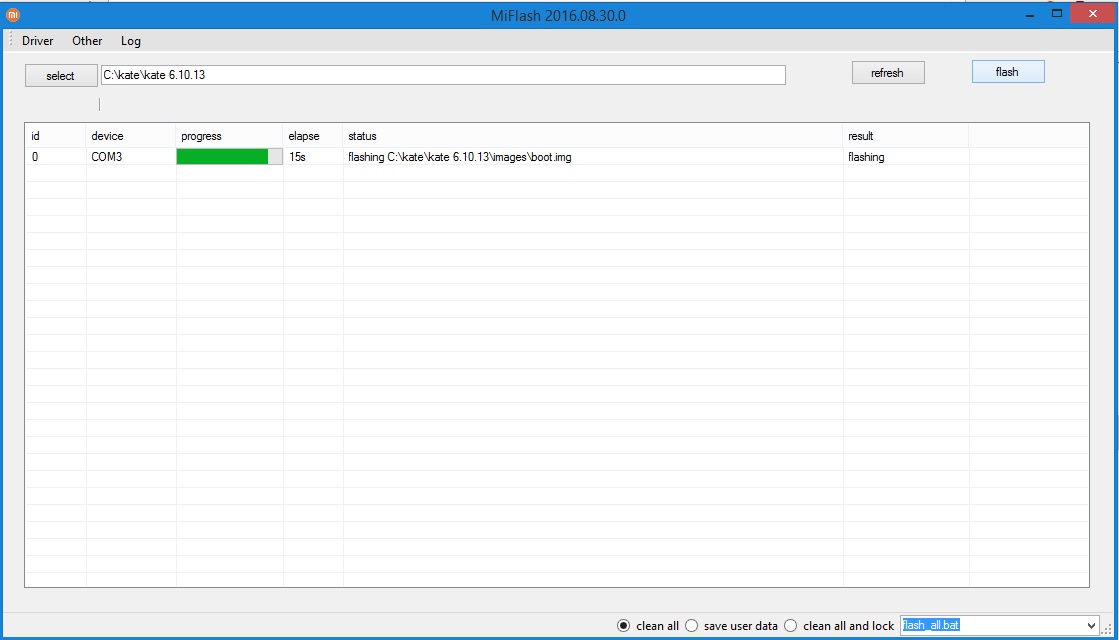Click the flashing boot.img status text
The width and height of the screenshot is (1119, 640).
[460, 156]
